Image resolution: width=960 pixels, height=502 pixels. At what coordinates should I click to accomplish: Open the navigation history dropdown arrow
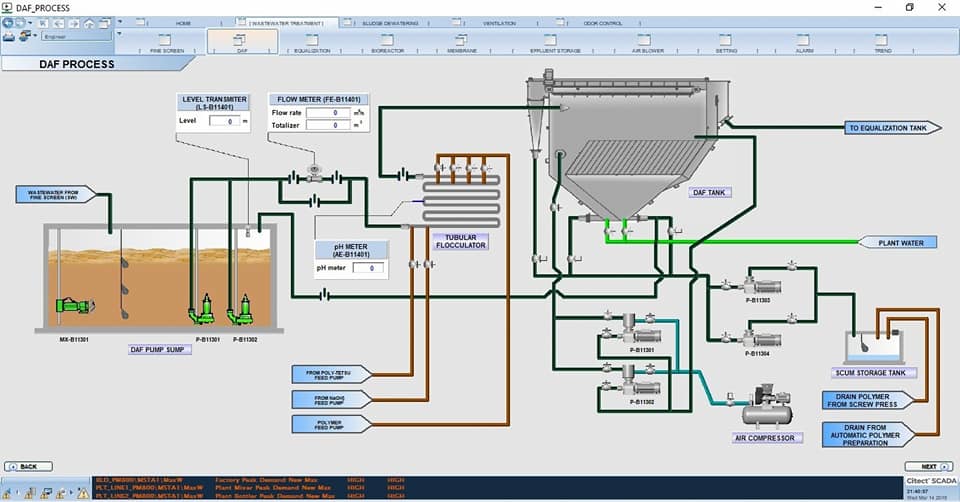pos(30,23)
